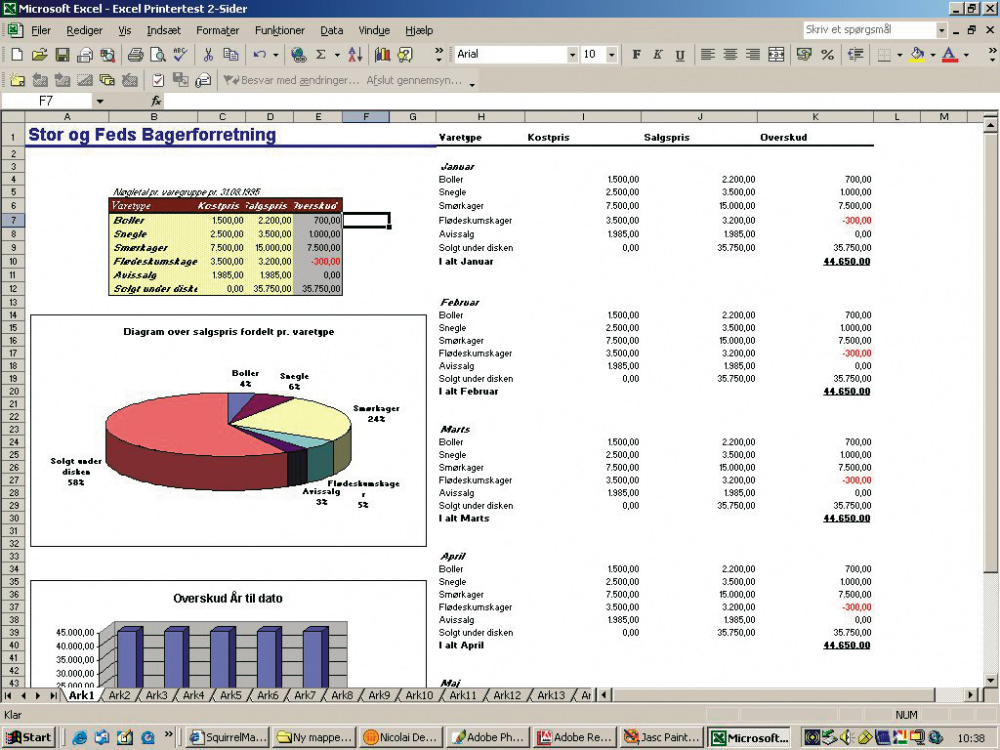Apply currency format icon

(805, 55)
